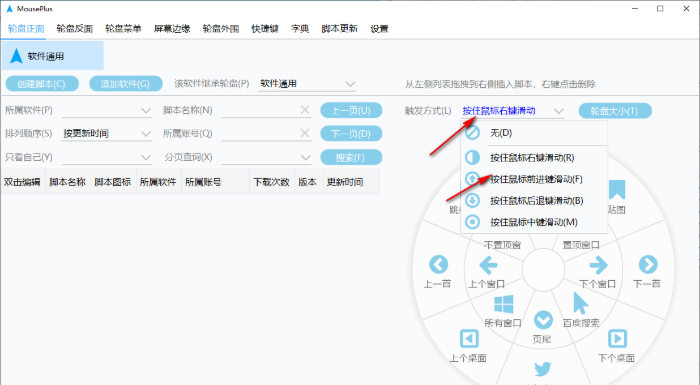
Task: Click the 轮盘大小(T) button
Action: tap(615, 111)
